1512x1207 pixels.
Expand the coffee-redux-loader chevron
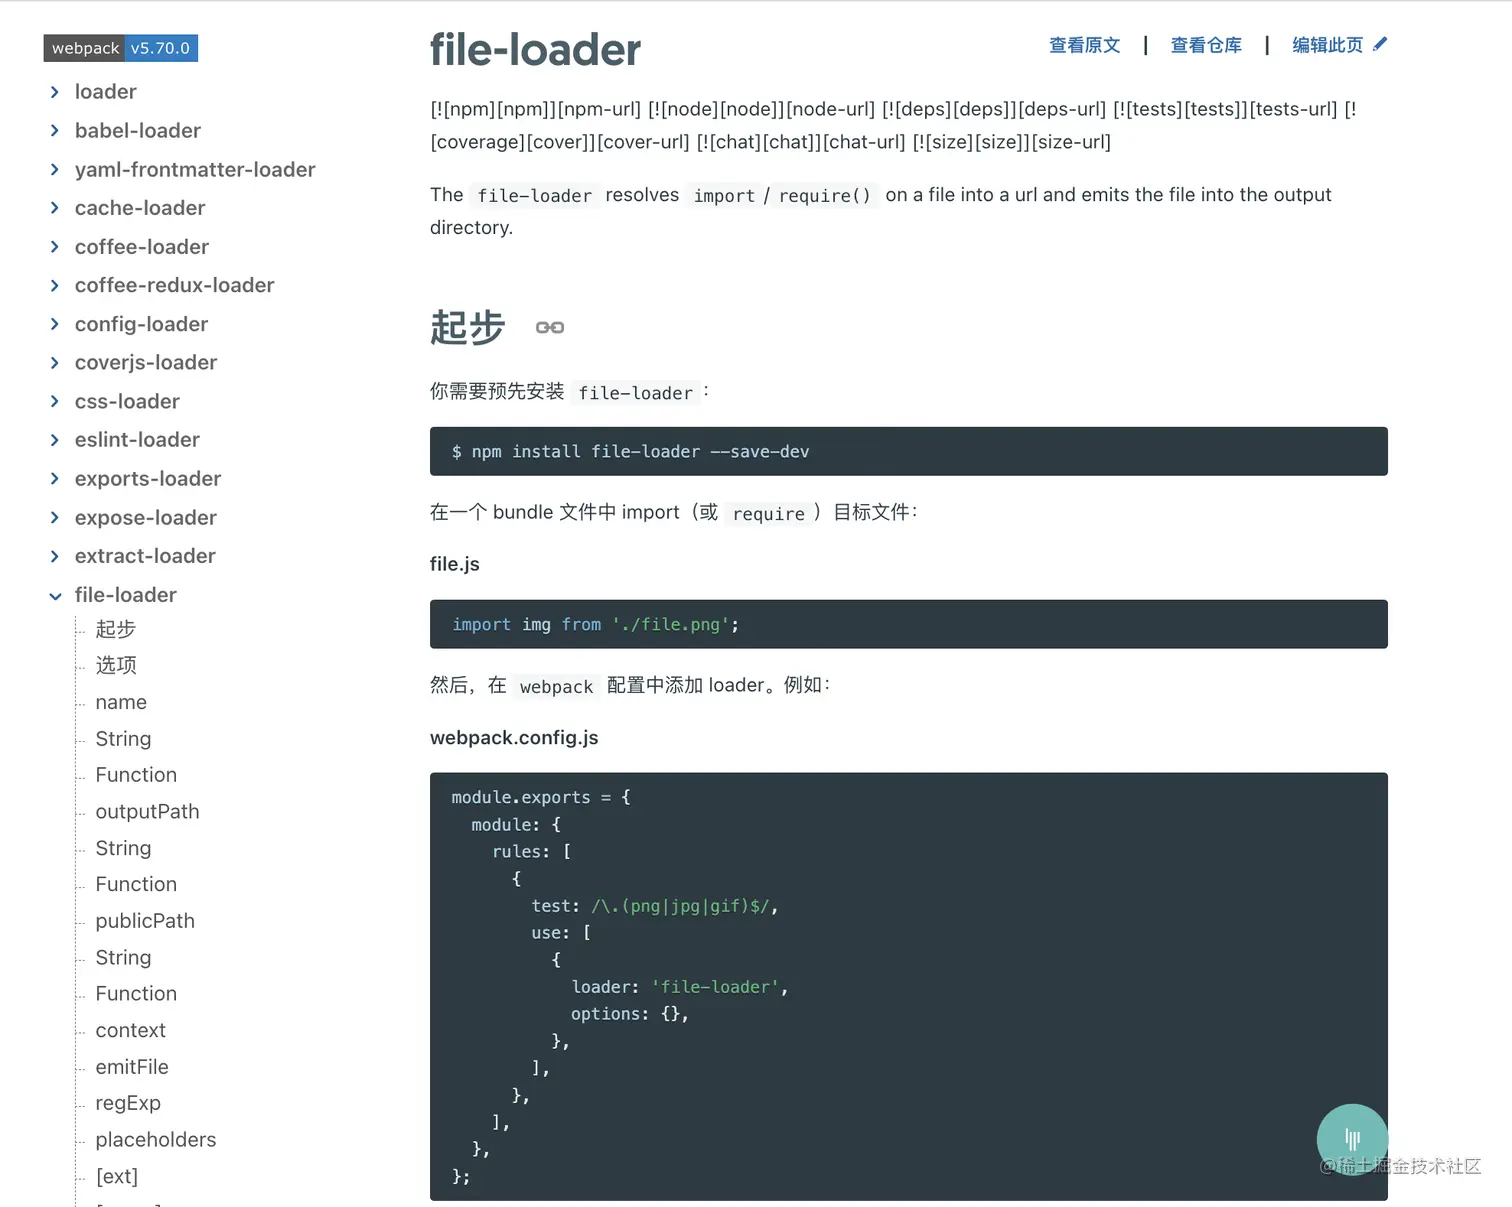coord(55,286)
